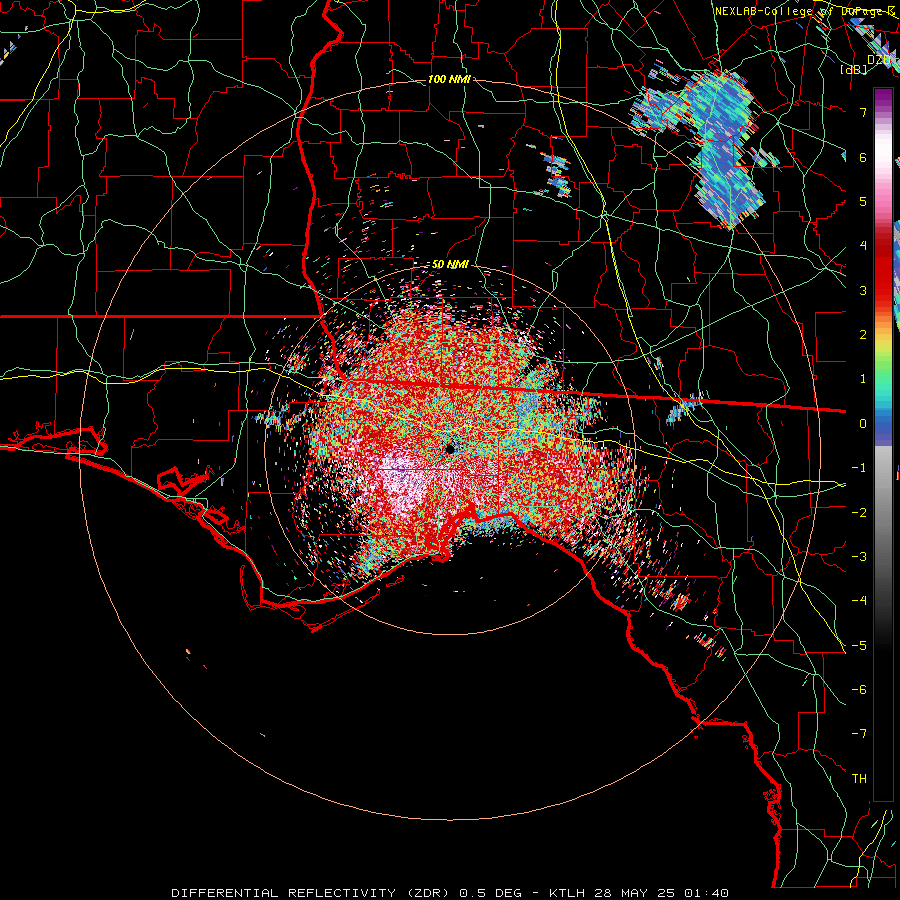The width and height of the screenshot is (900, 900).
Task: Click the color scale label "5"
Action: (863, 201)
